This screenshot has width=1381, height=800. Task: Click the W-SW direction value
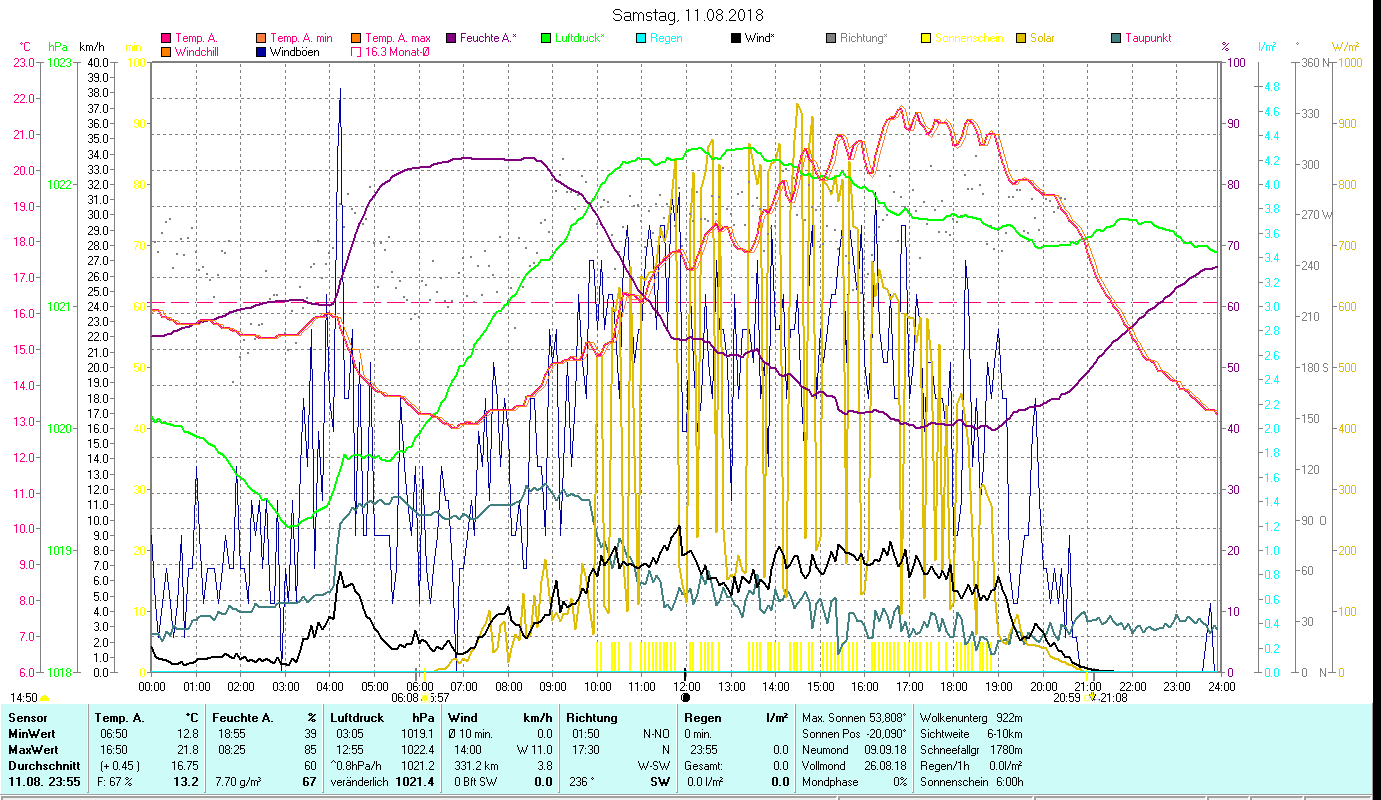(x=655, y=766)
